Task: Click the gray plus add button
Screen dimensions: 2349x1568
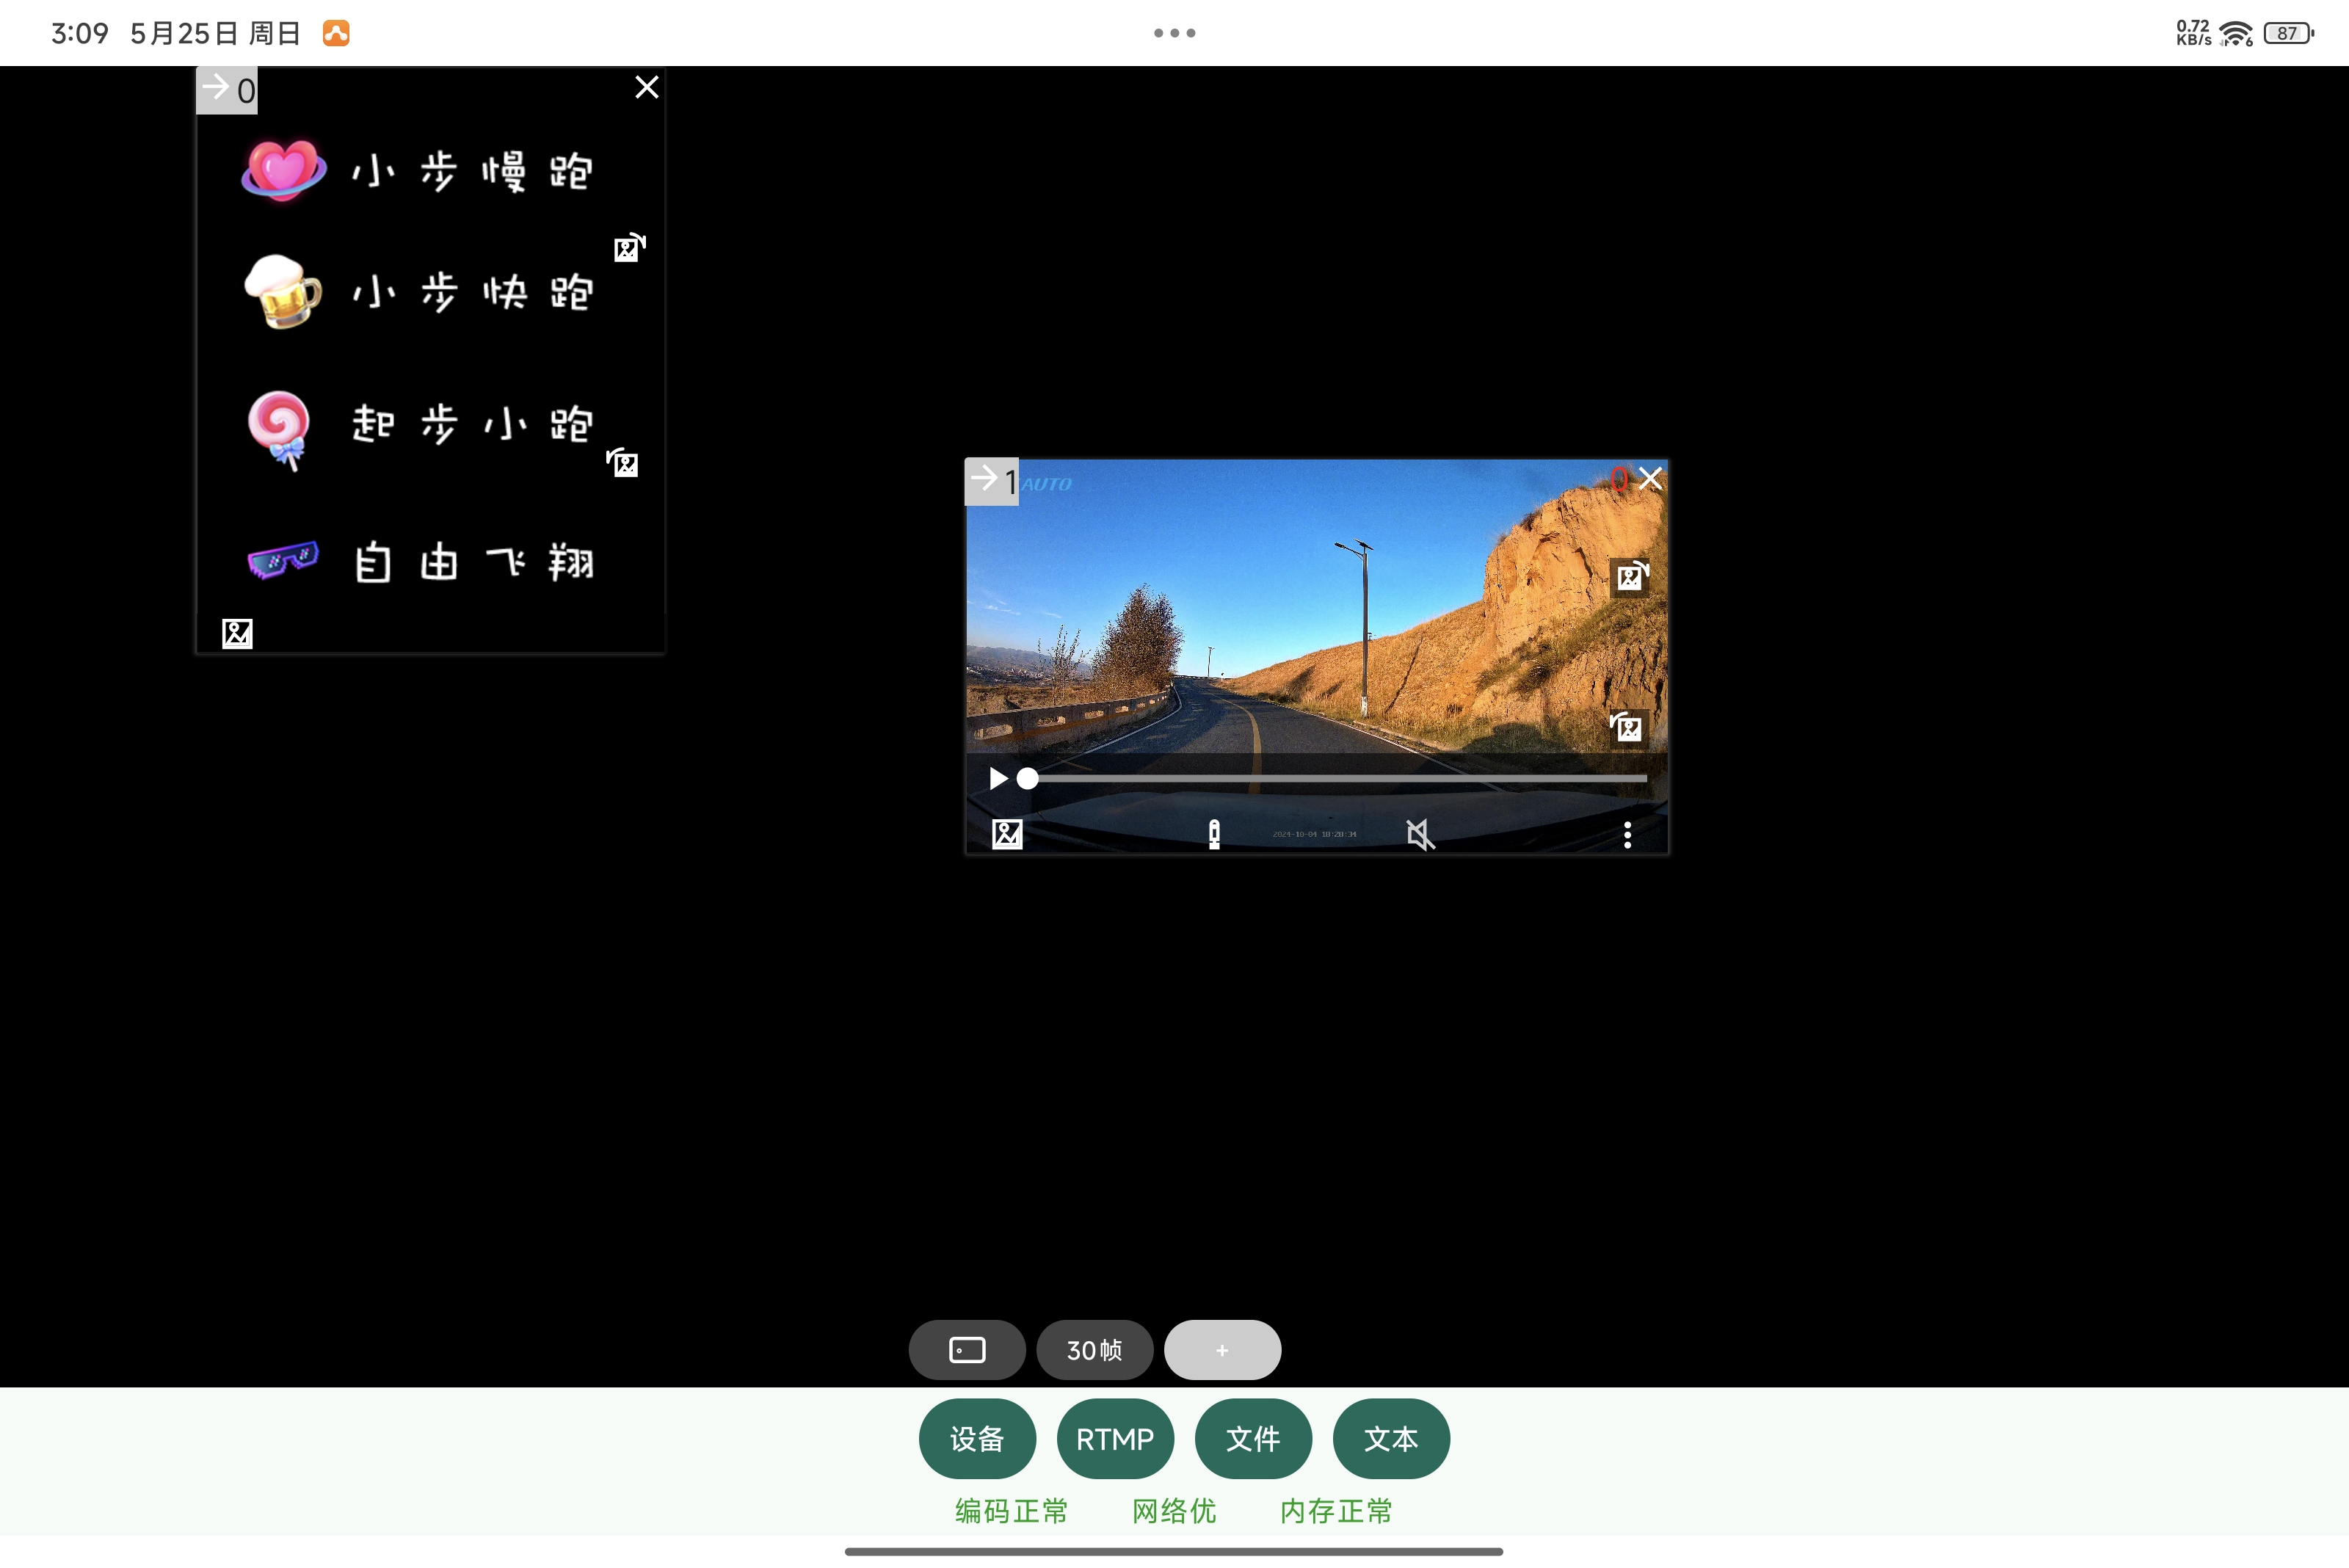Action: [x=1222, y=1350]
